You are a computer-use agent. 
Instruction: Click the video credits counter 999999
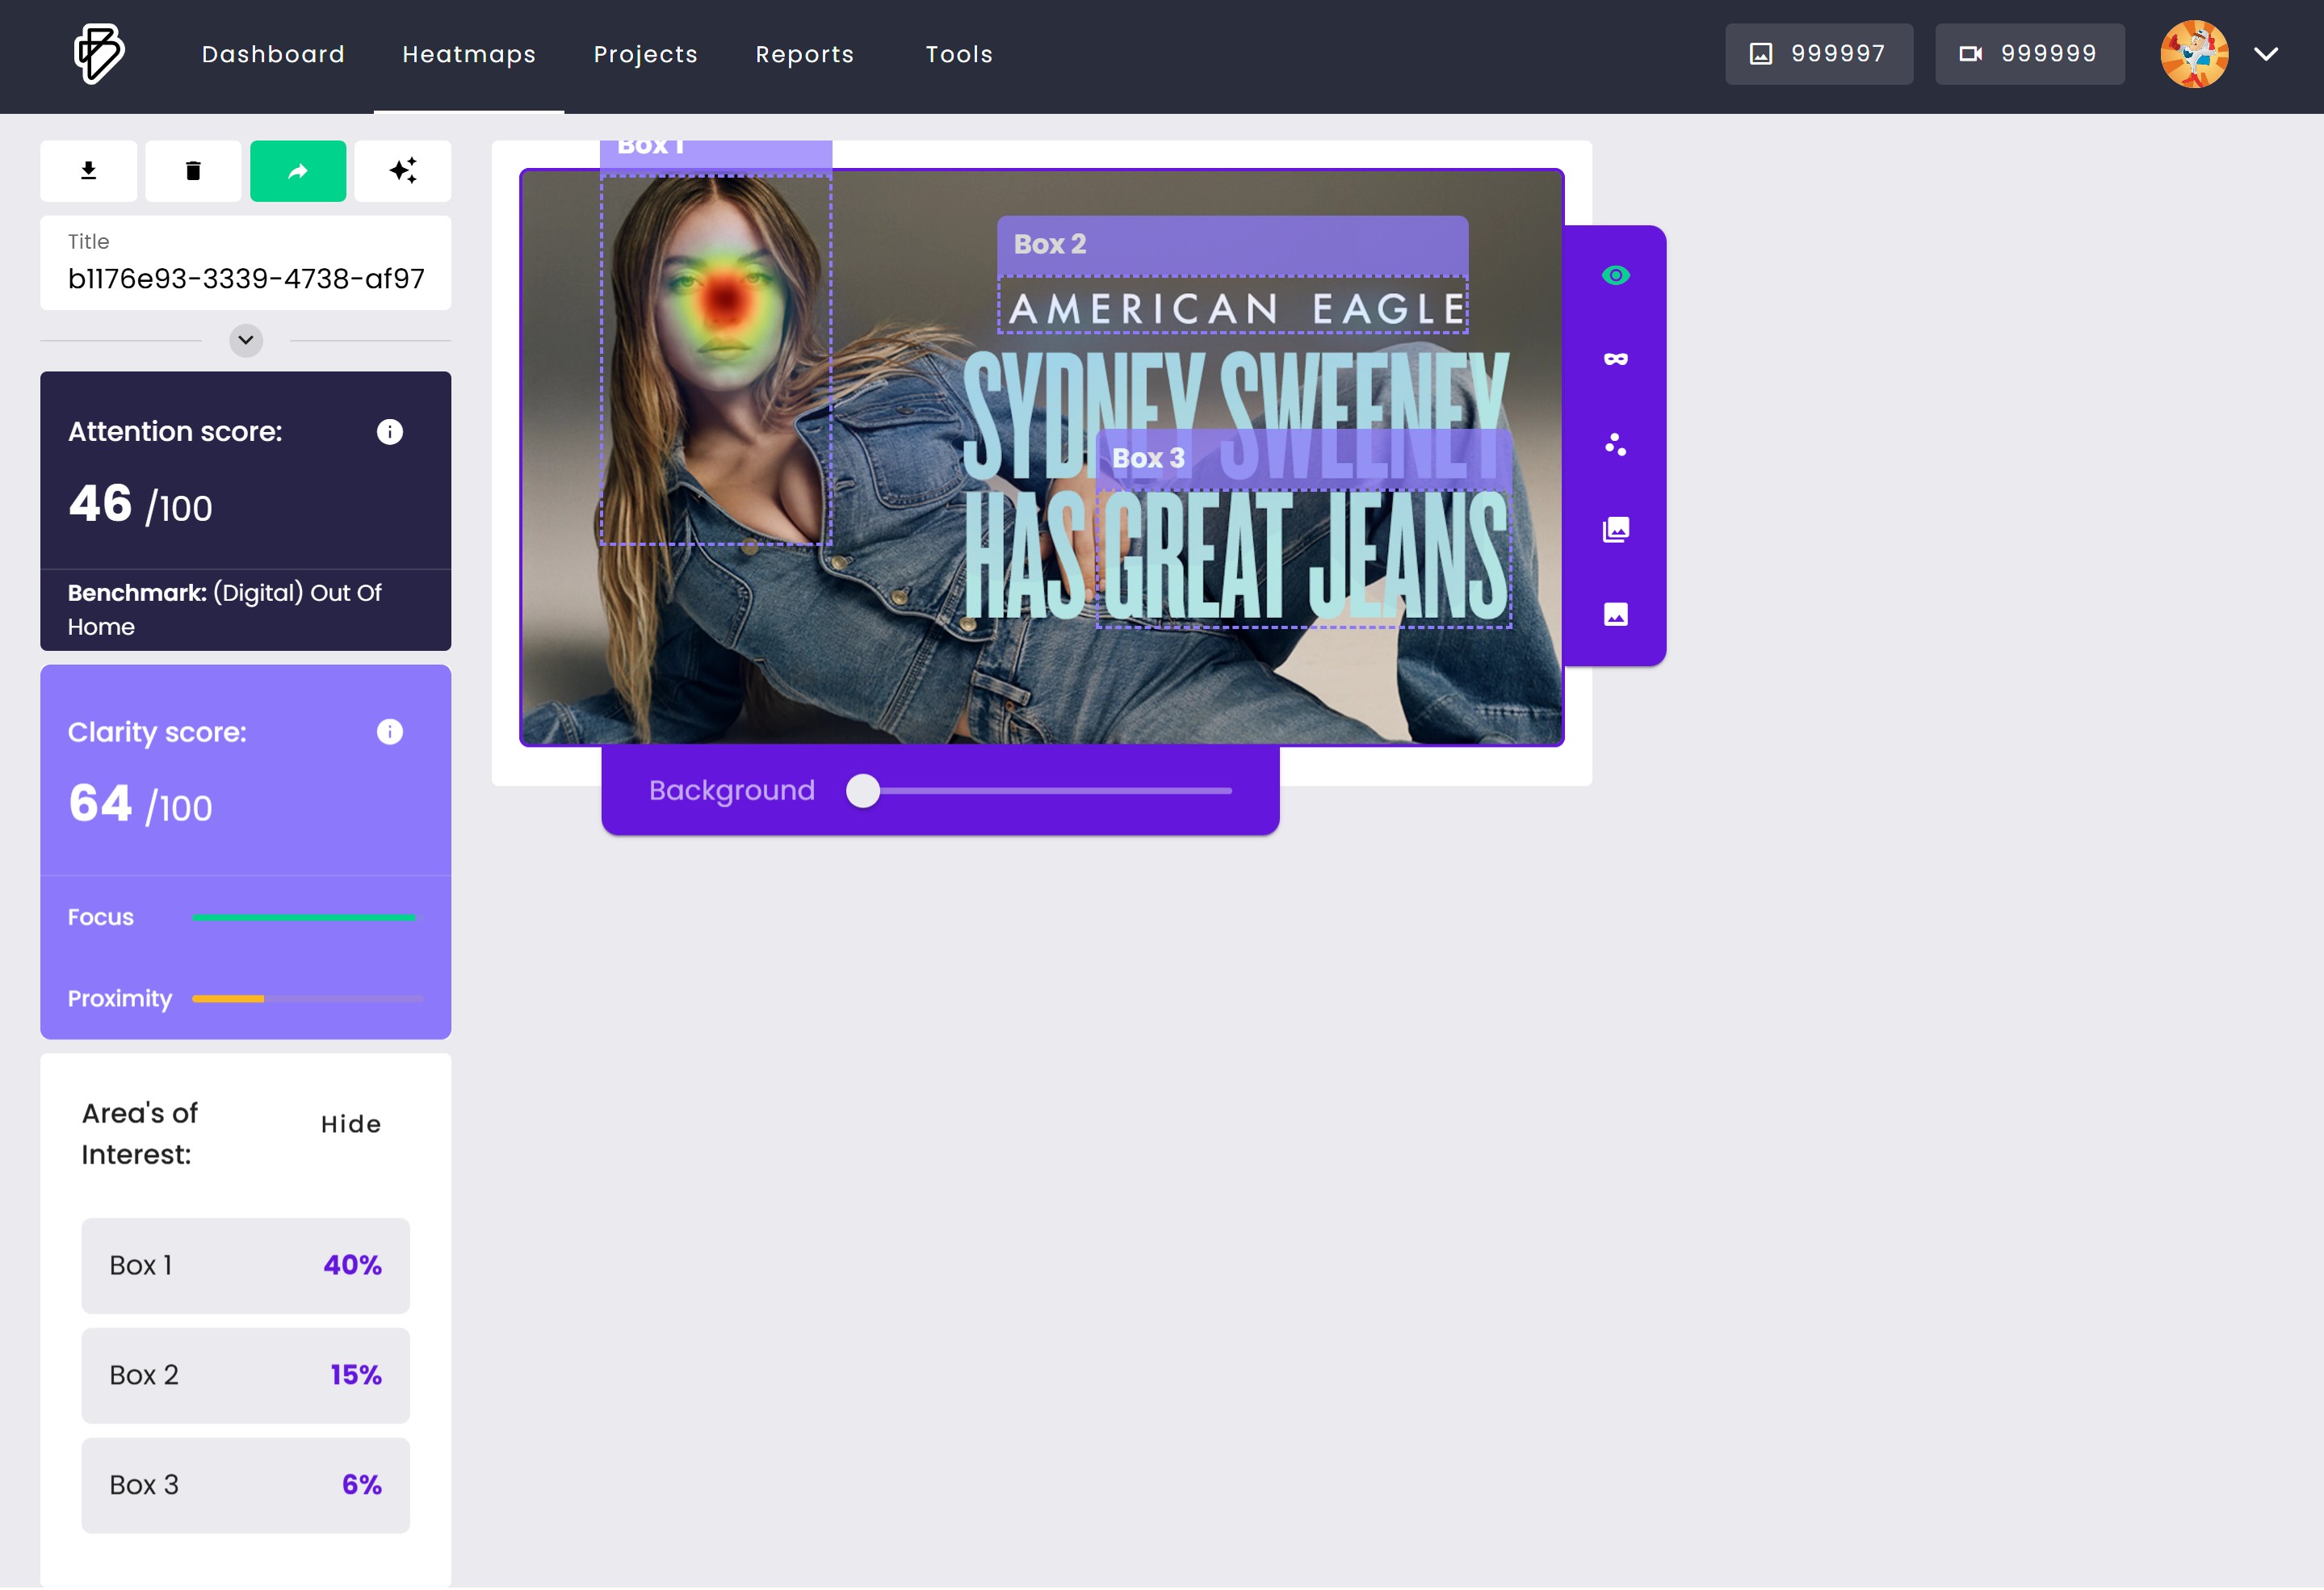point(2029,54)
